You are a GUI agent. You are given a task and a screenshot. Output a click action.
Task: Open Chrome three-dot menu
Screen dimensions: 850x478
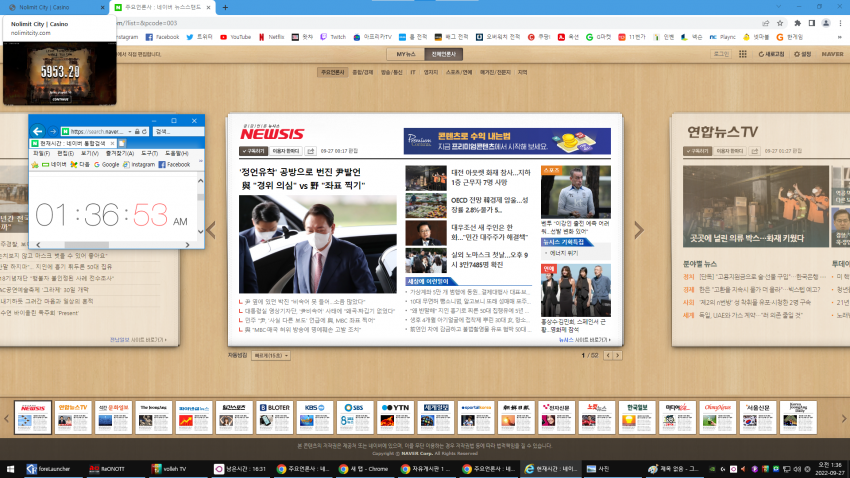coord(840,23)
